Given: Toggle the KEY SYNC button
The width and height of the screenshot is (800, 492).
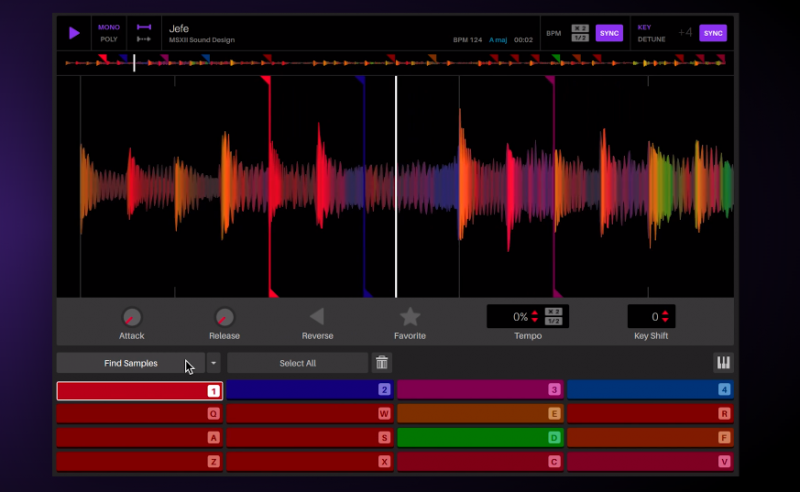Looking at the screenshot, I should (713, 33).
